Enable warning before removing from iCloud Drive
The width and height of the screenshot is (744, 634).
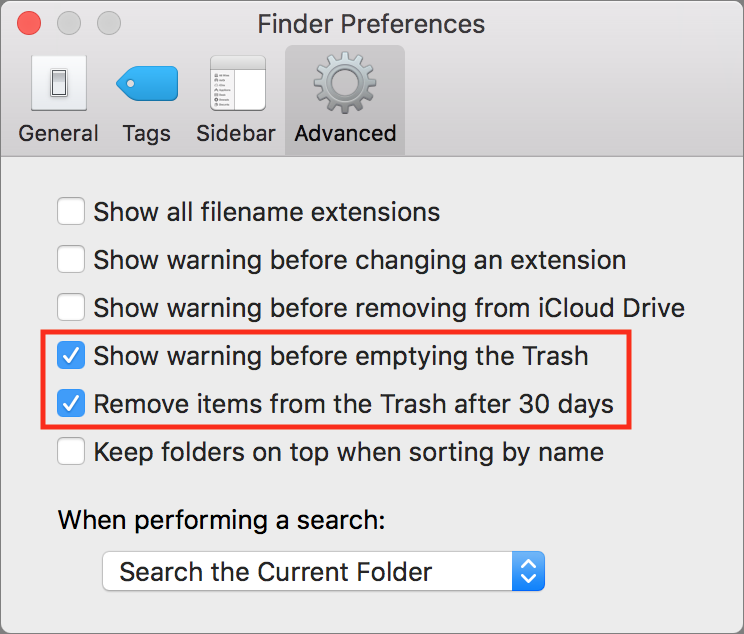[x=71, y=307]
